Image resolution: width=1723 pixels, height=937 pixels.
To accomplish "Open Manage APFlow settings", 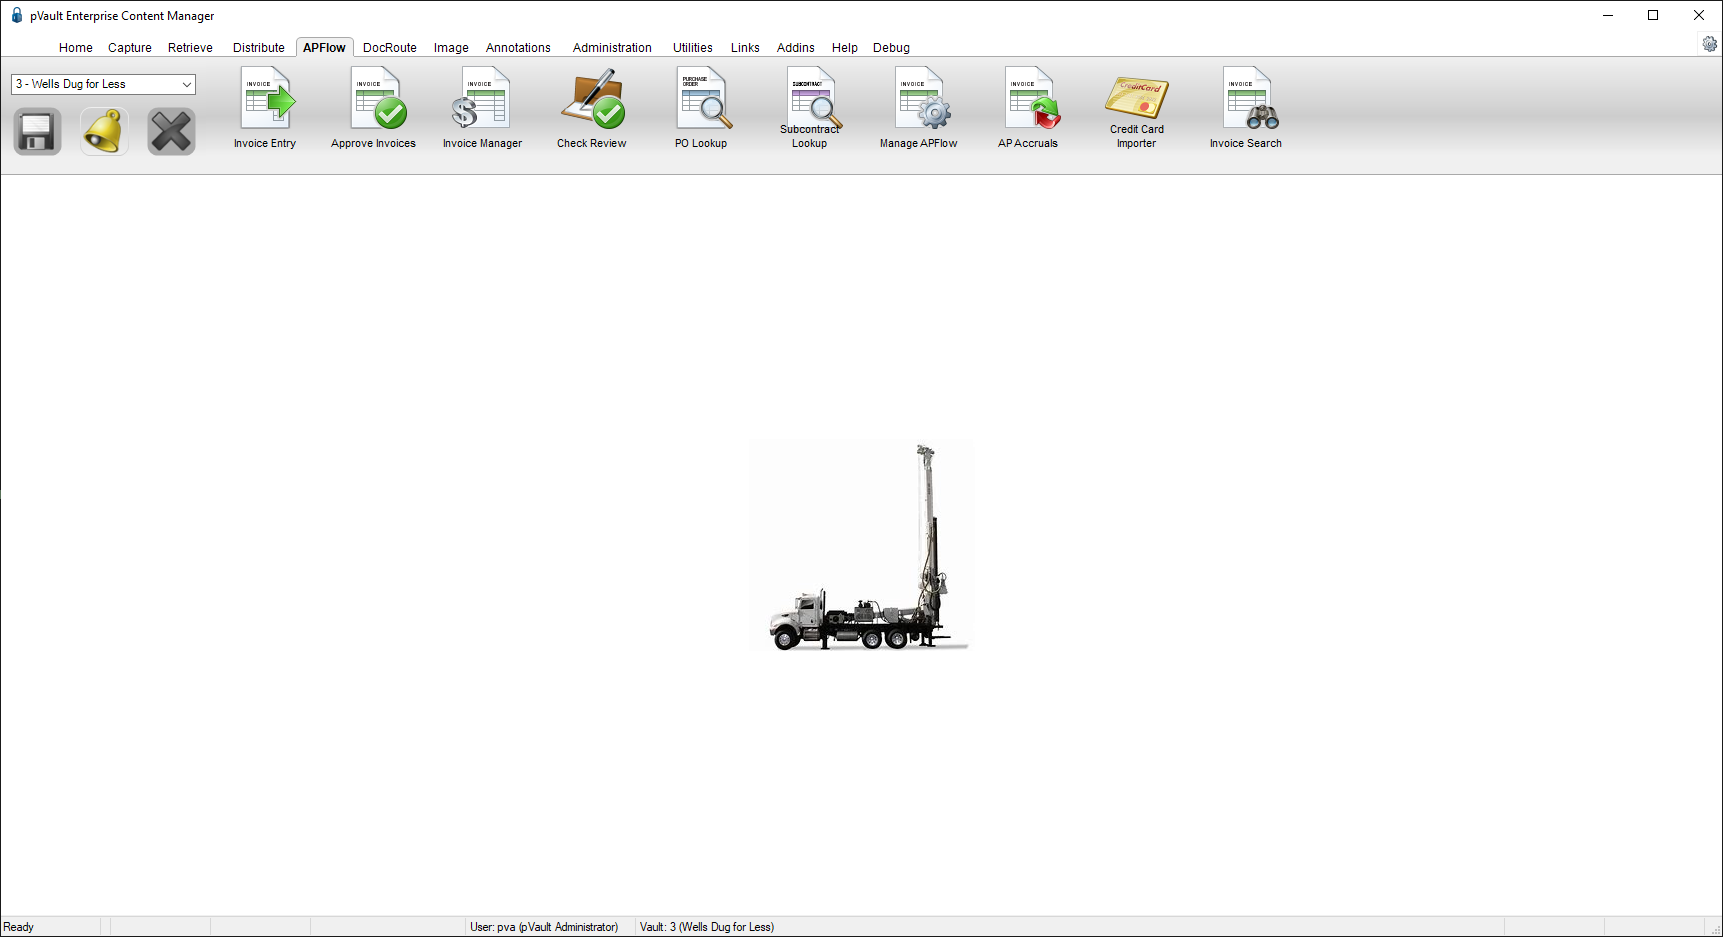I will click(x=918, y=108).
